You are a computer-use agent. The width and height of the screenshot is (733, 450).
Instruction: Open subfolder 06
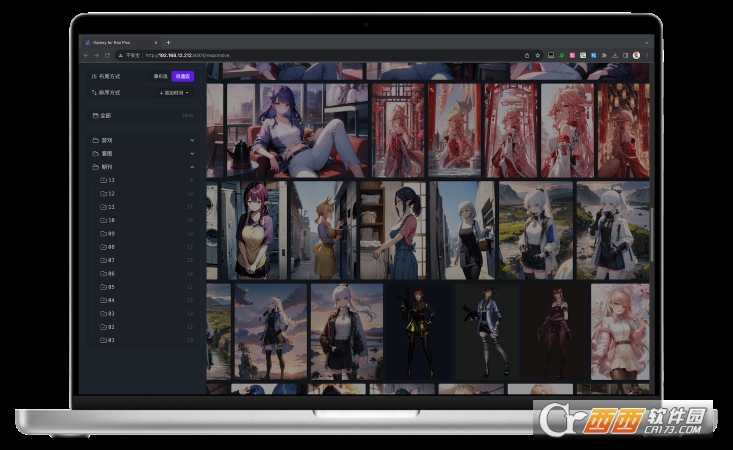147,273
